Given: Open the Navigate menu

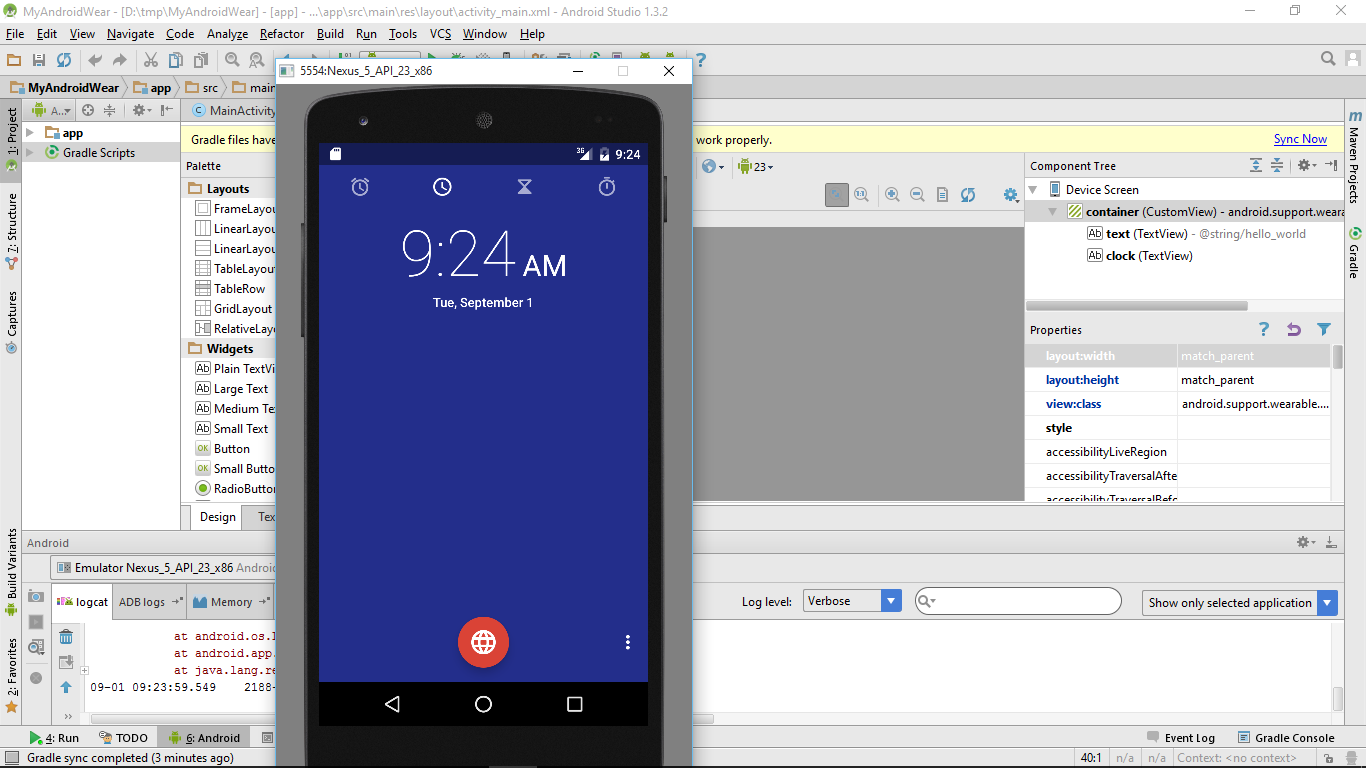Looking at the screenshot, I should coord(130,33).
